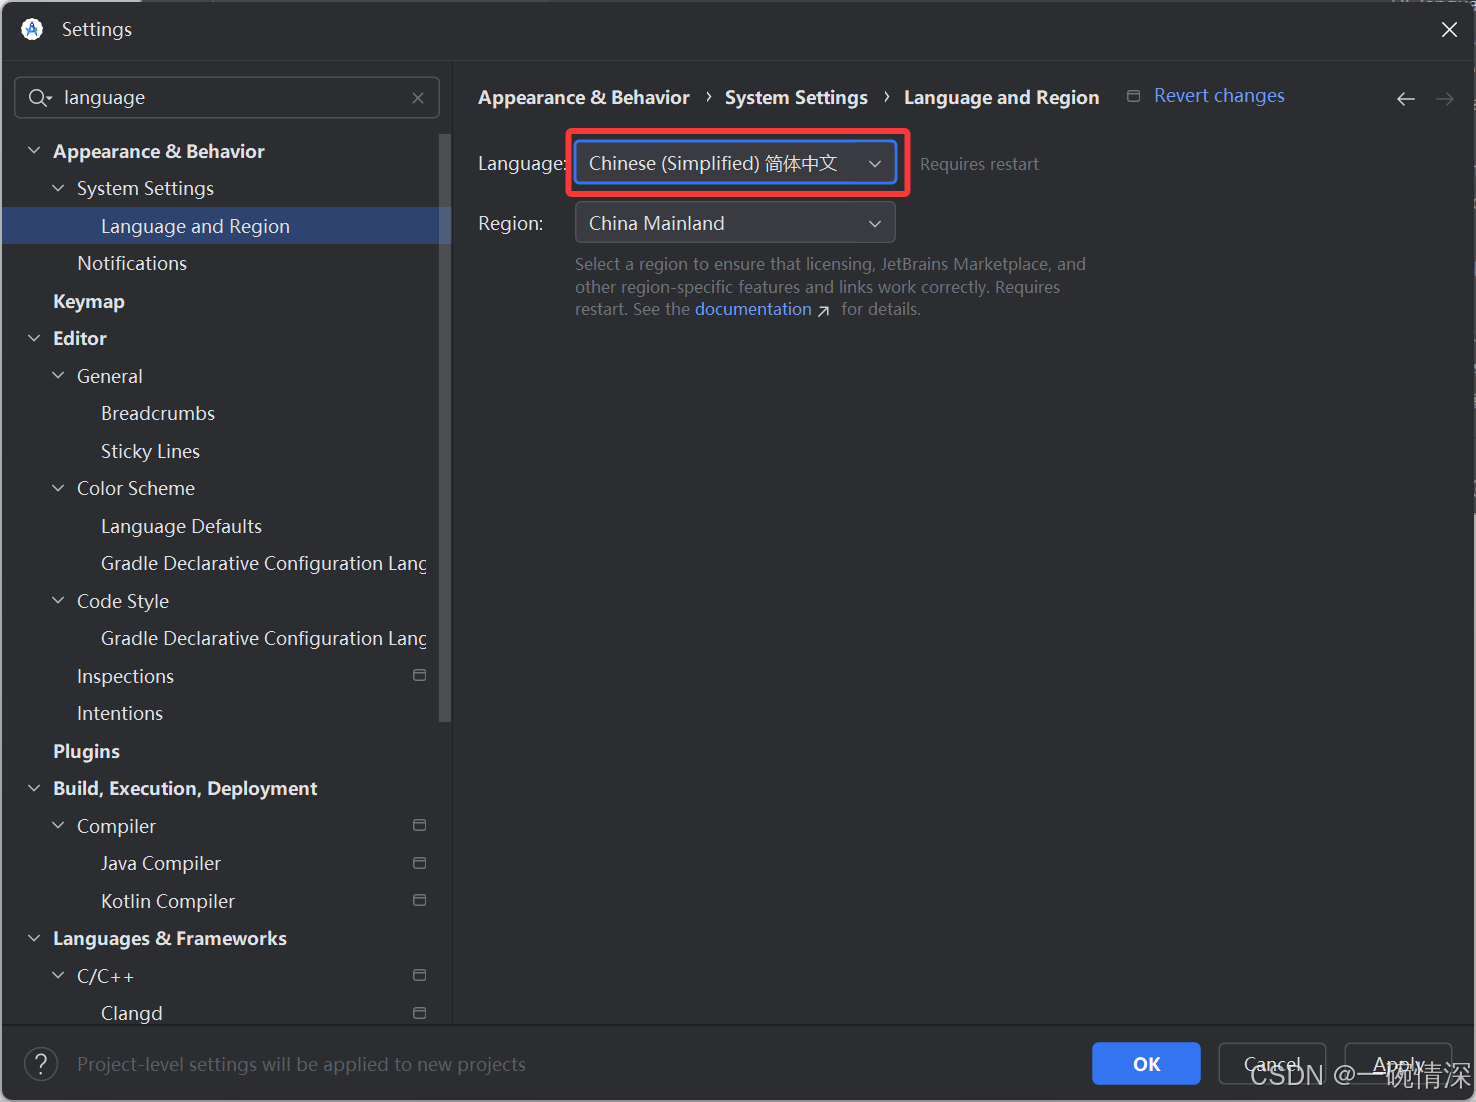Screen dimensions: 1476x1102
Task: Collapse the Appearance & Behavior section
Action: tap(34, 151)
